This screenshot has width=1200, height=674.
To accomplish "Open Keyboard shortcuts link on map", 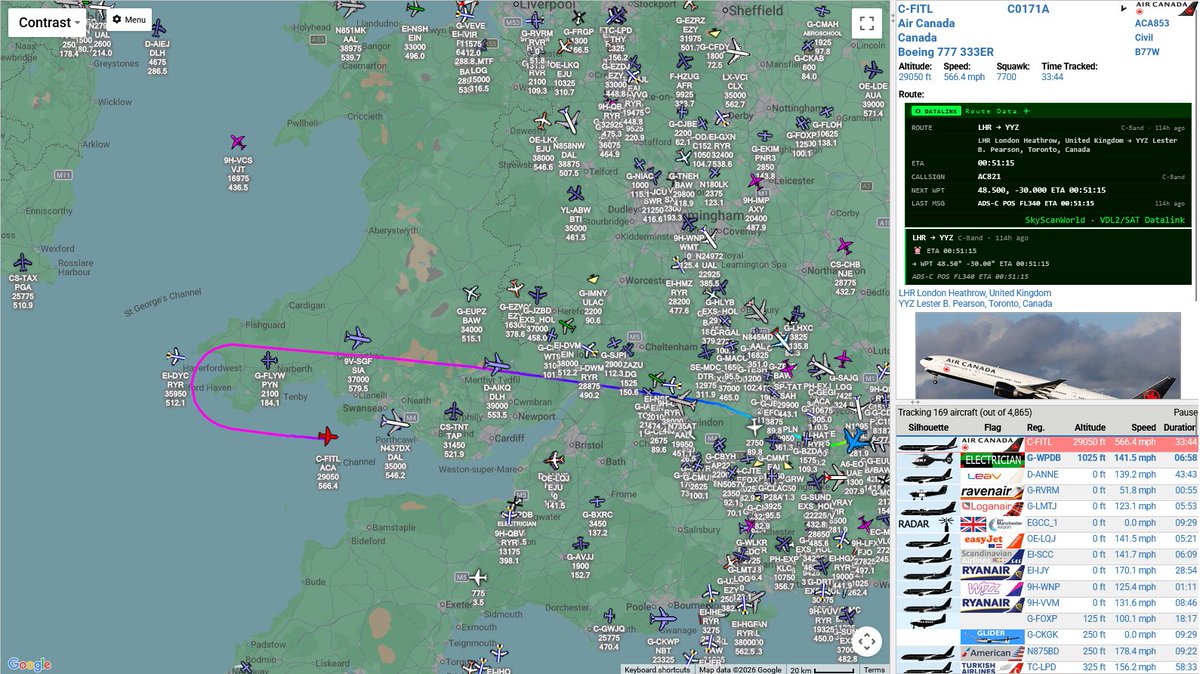I will coord(657,669).
